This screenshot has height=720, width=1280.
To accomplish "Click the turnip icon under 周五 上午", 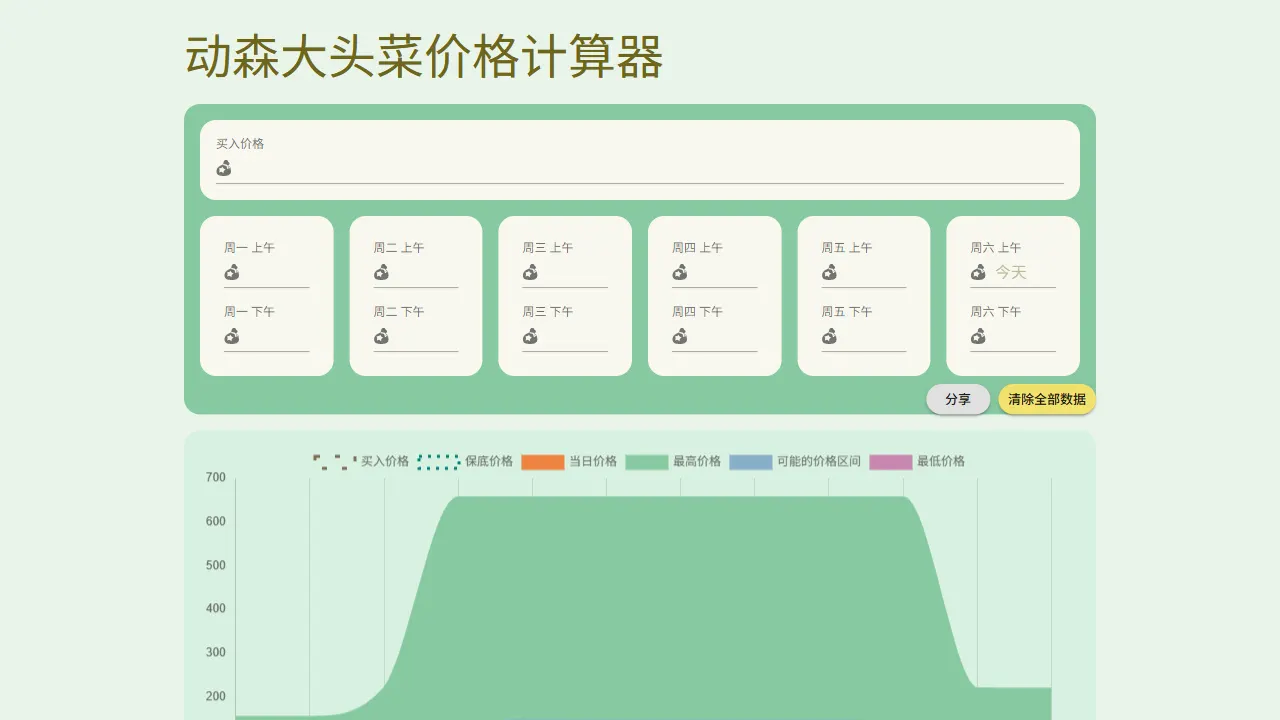I will tap(829, 272).
